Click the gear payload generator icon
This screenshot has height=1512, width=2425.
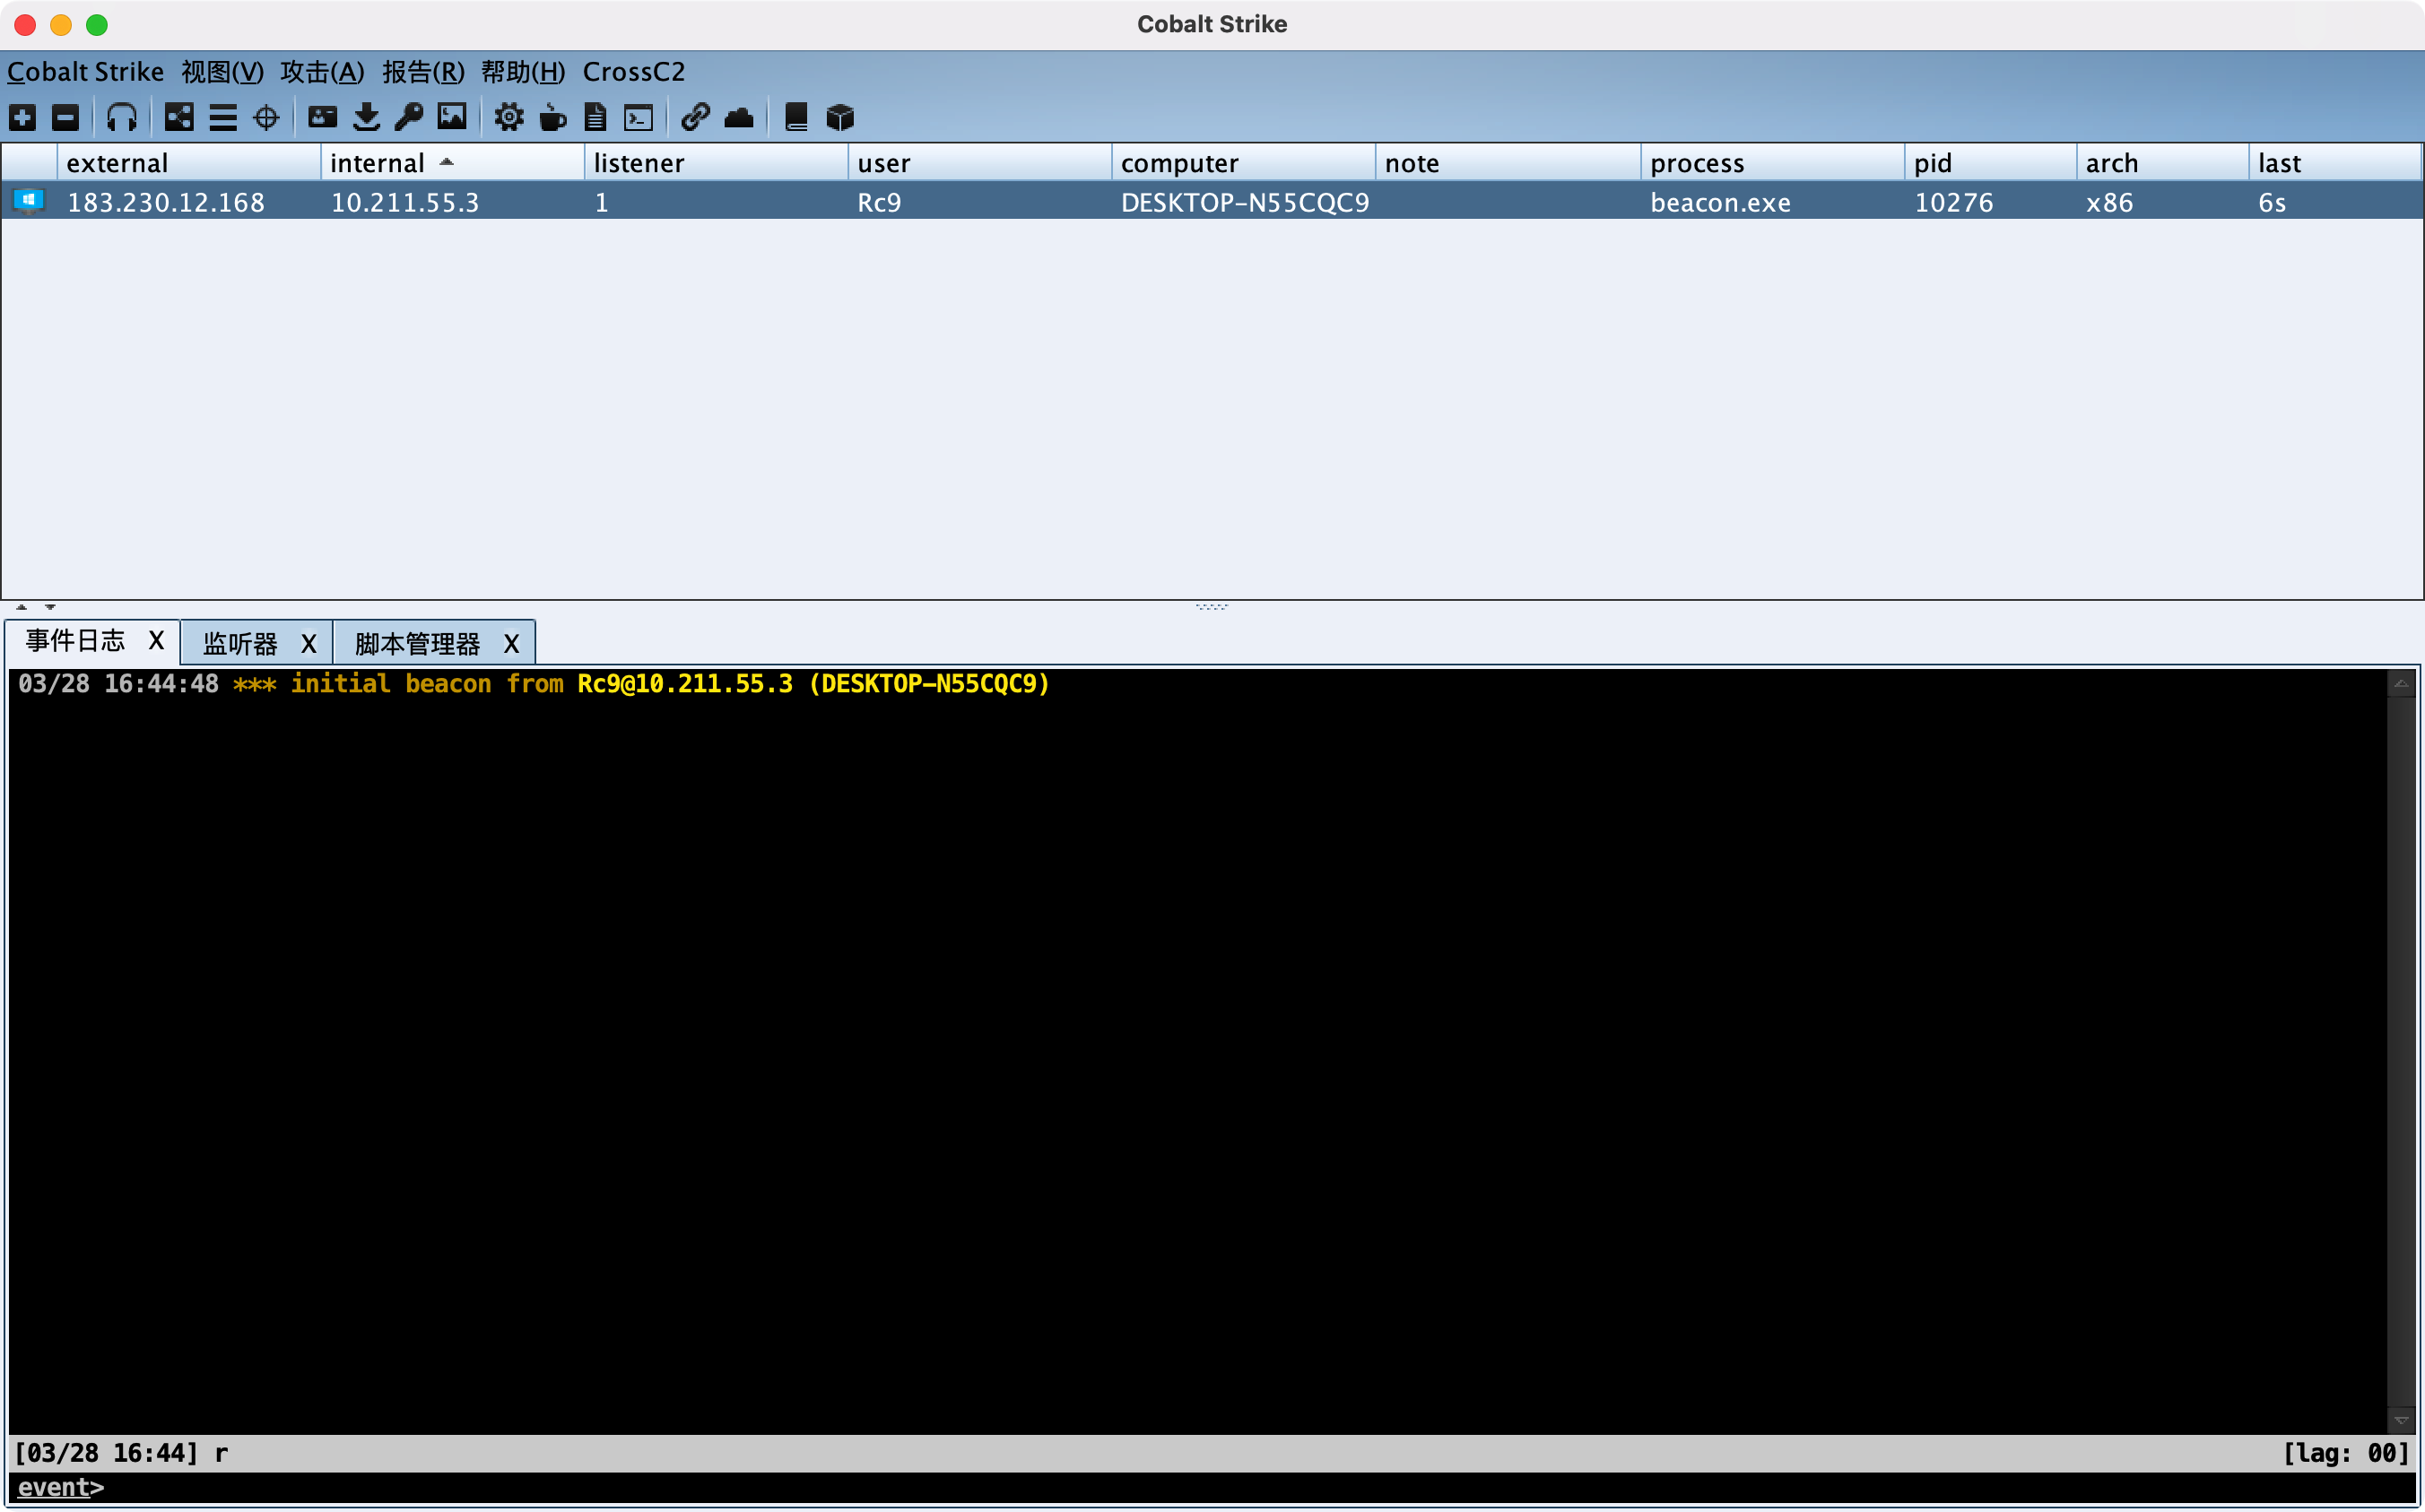pyautogui.click(x=509, y=118)
